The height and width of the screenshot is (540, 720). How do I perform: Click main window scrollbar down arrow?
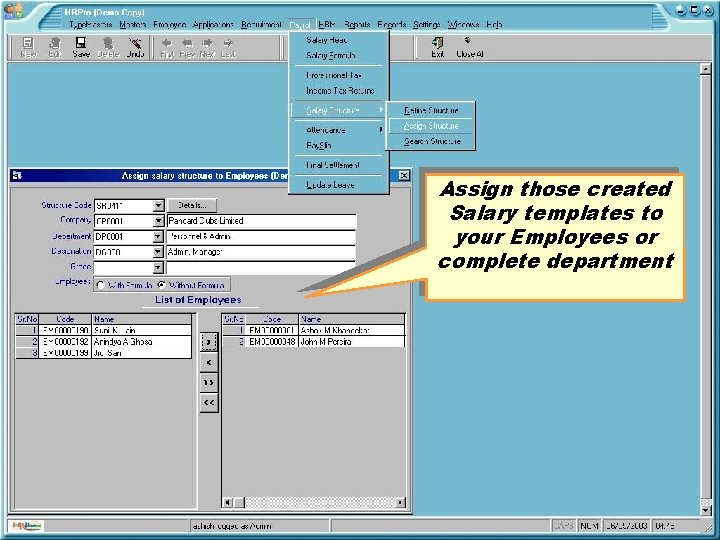point(706,510)
